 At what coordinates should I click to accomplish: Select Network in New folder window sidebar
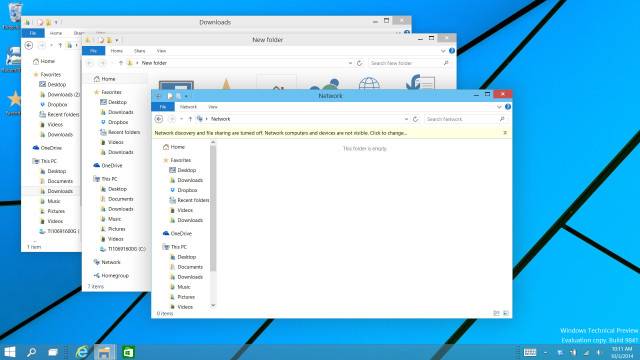click(x=107, y=262)
